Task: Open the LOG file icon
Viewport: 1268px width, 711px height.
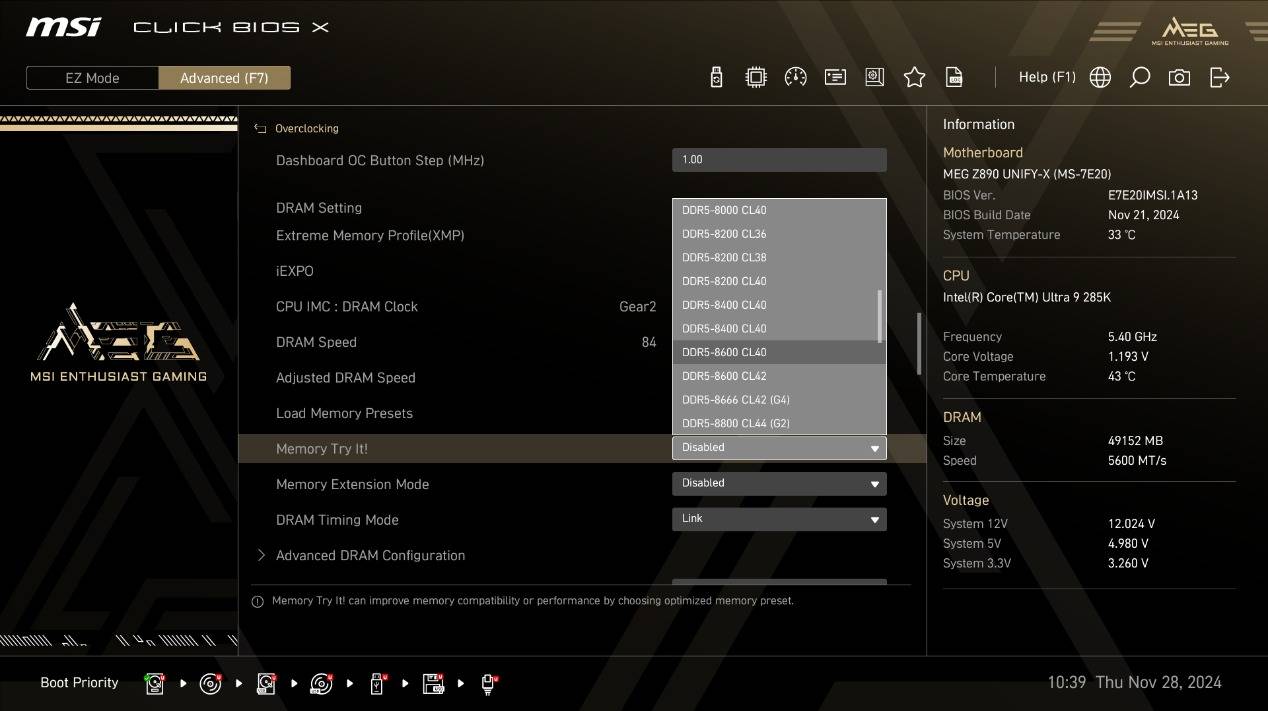Action: pyautogui.click(x=954, y=78)
